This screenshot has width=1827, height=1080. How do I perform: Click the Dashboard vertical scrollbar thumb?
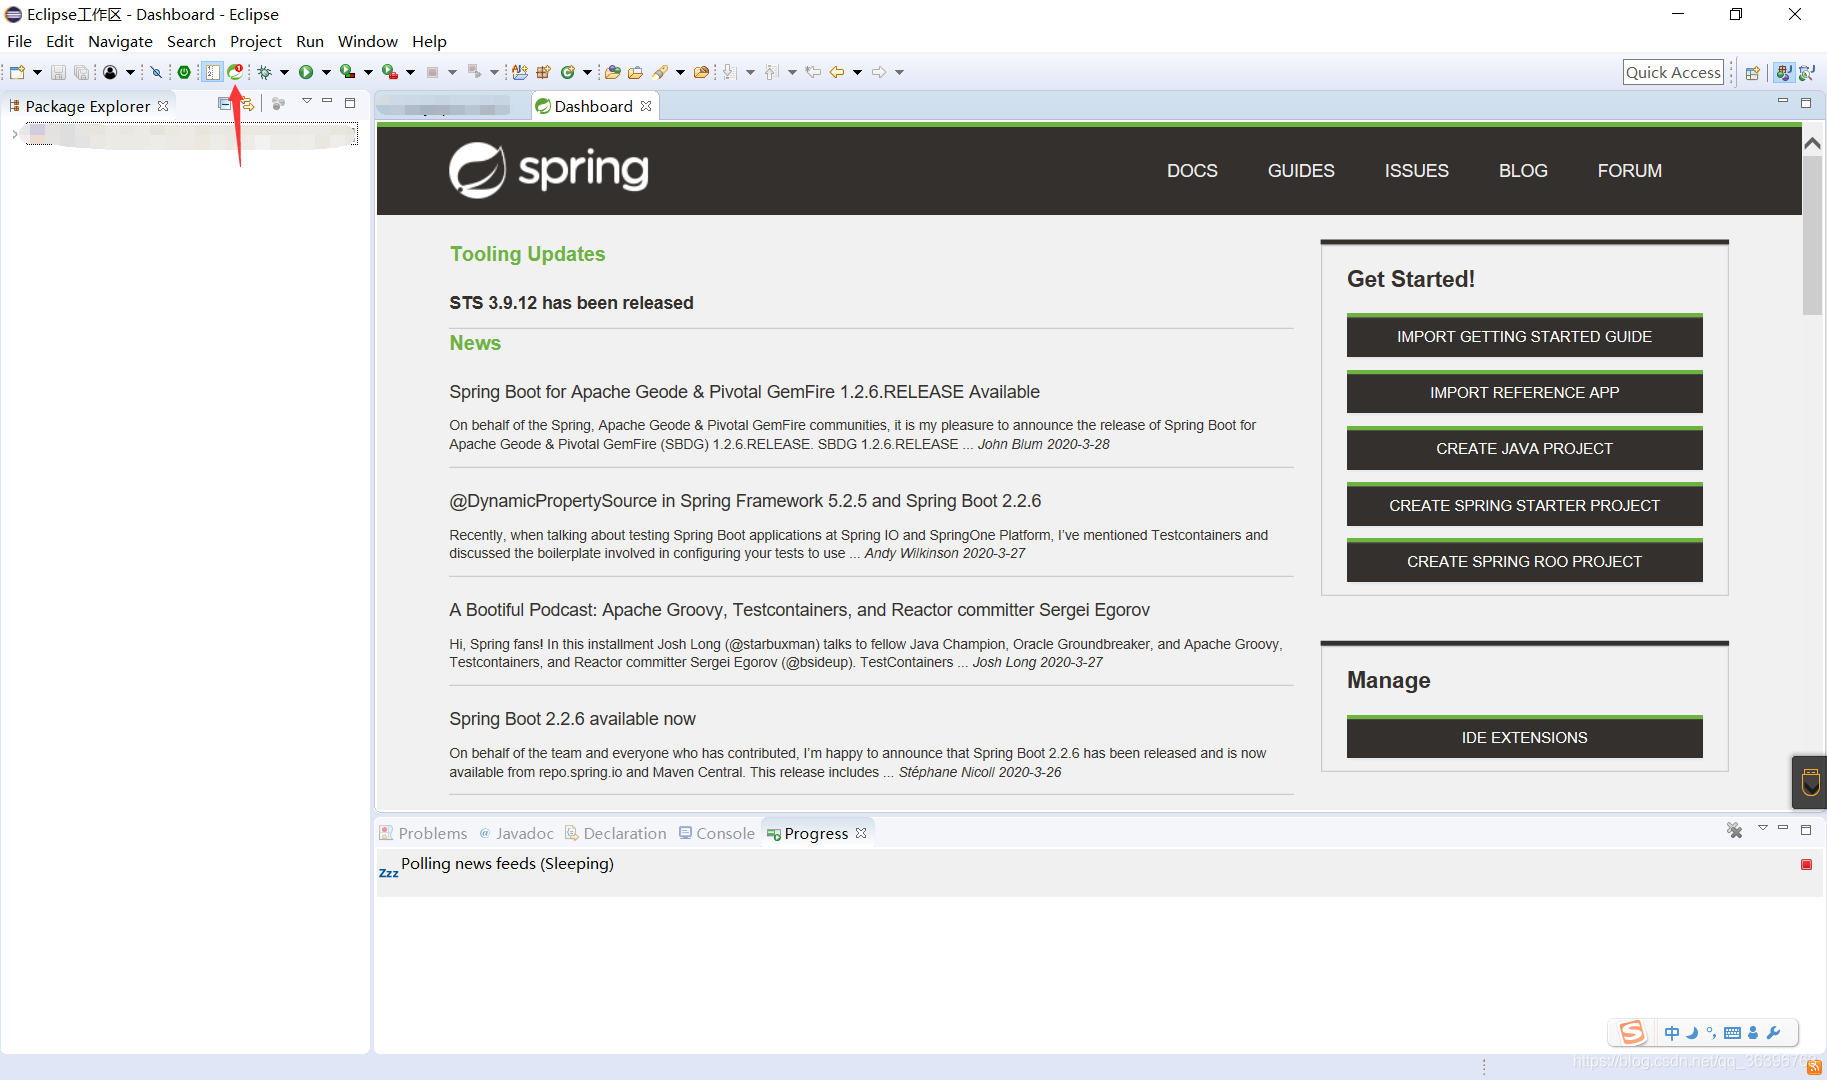point(1812,235)
